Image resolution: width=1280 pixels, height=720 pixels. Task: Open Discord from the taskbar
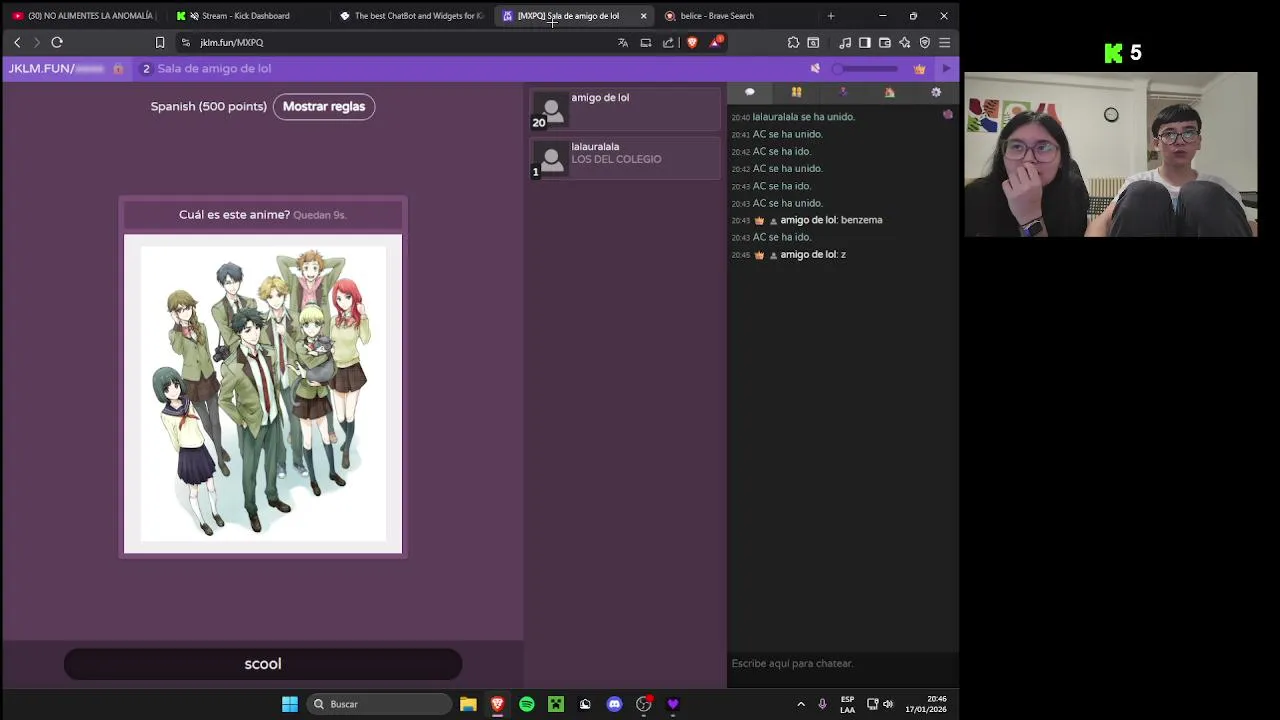[x=614, y=704]
